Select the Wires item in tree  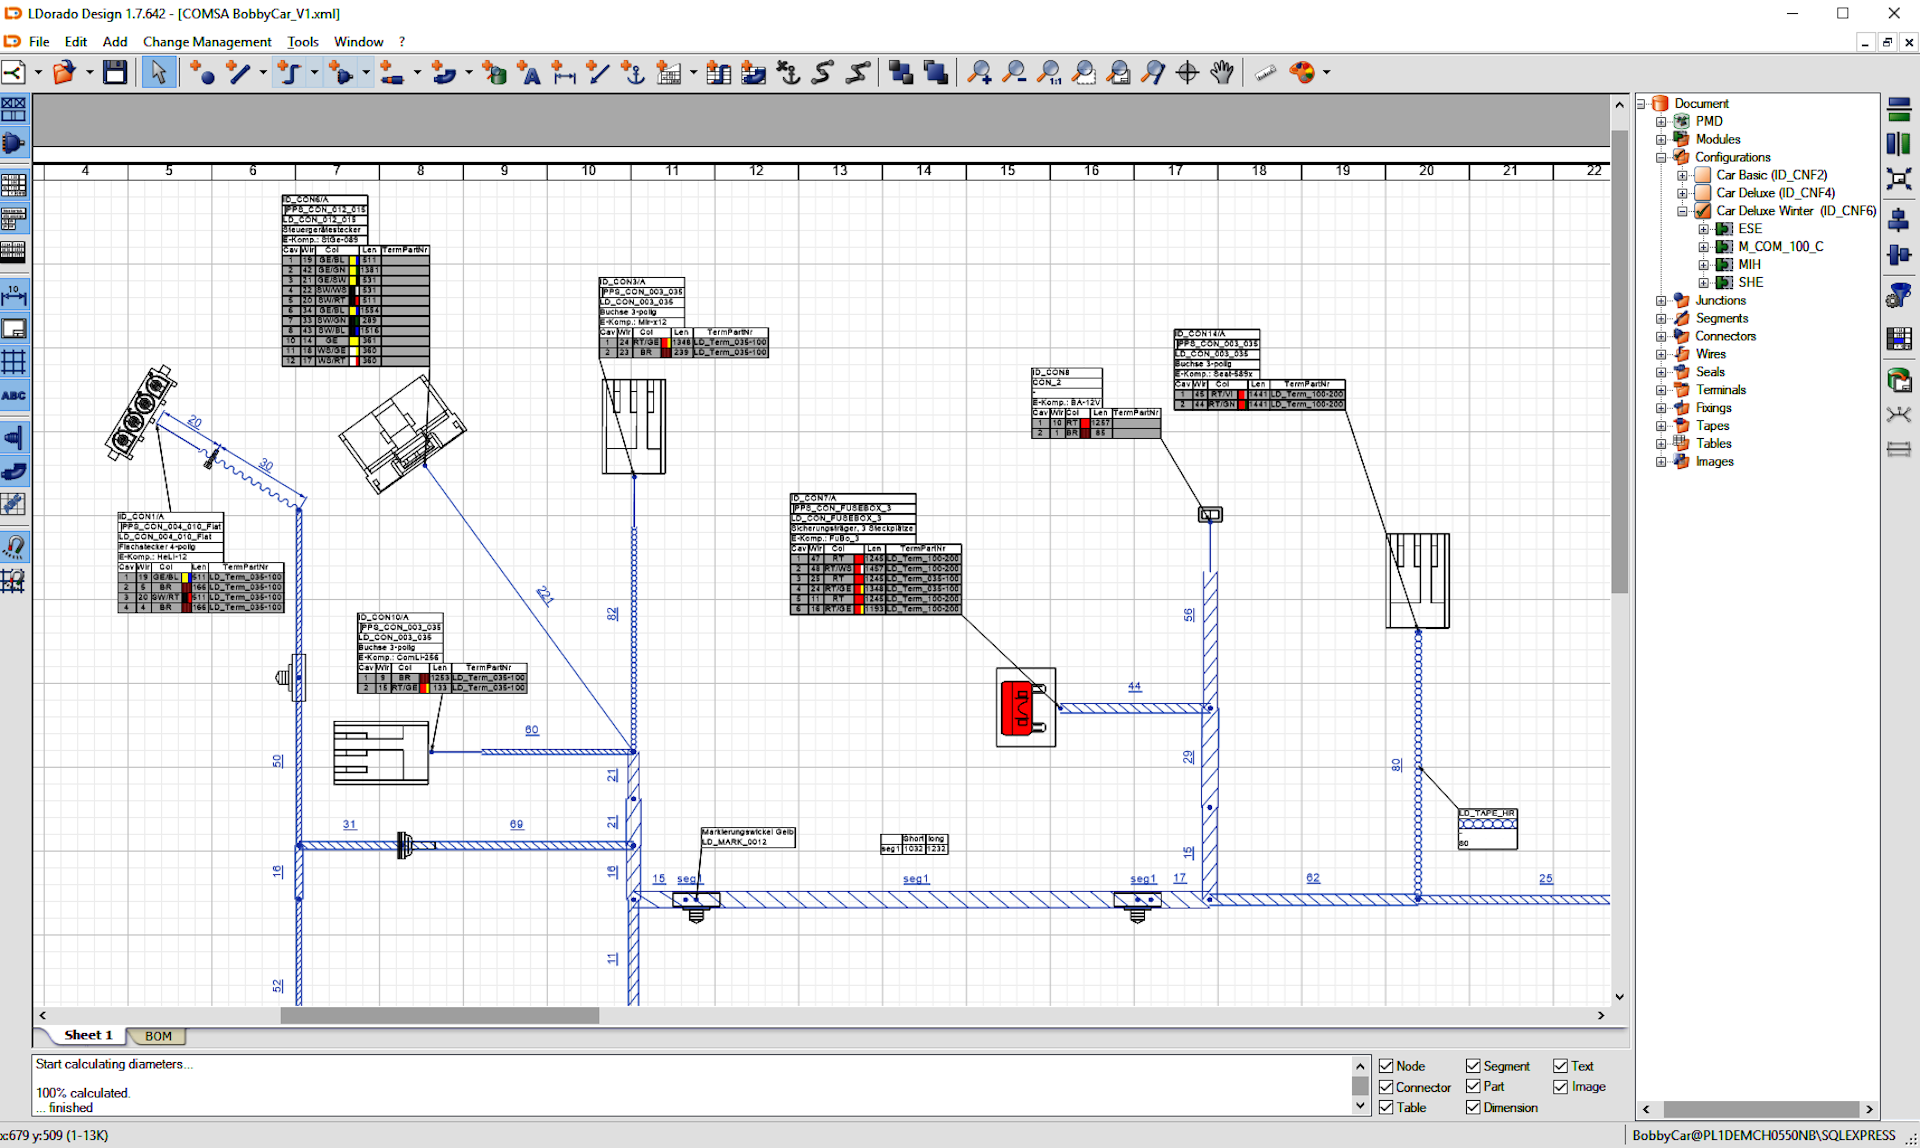click(x=1710, y=354)
